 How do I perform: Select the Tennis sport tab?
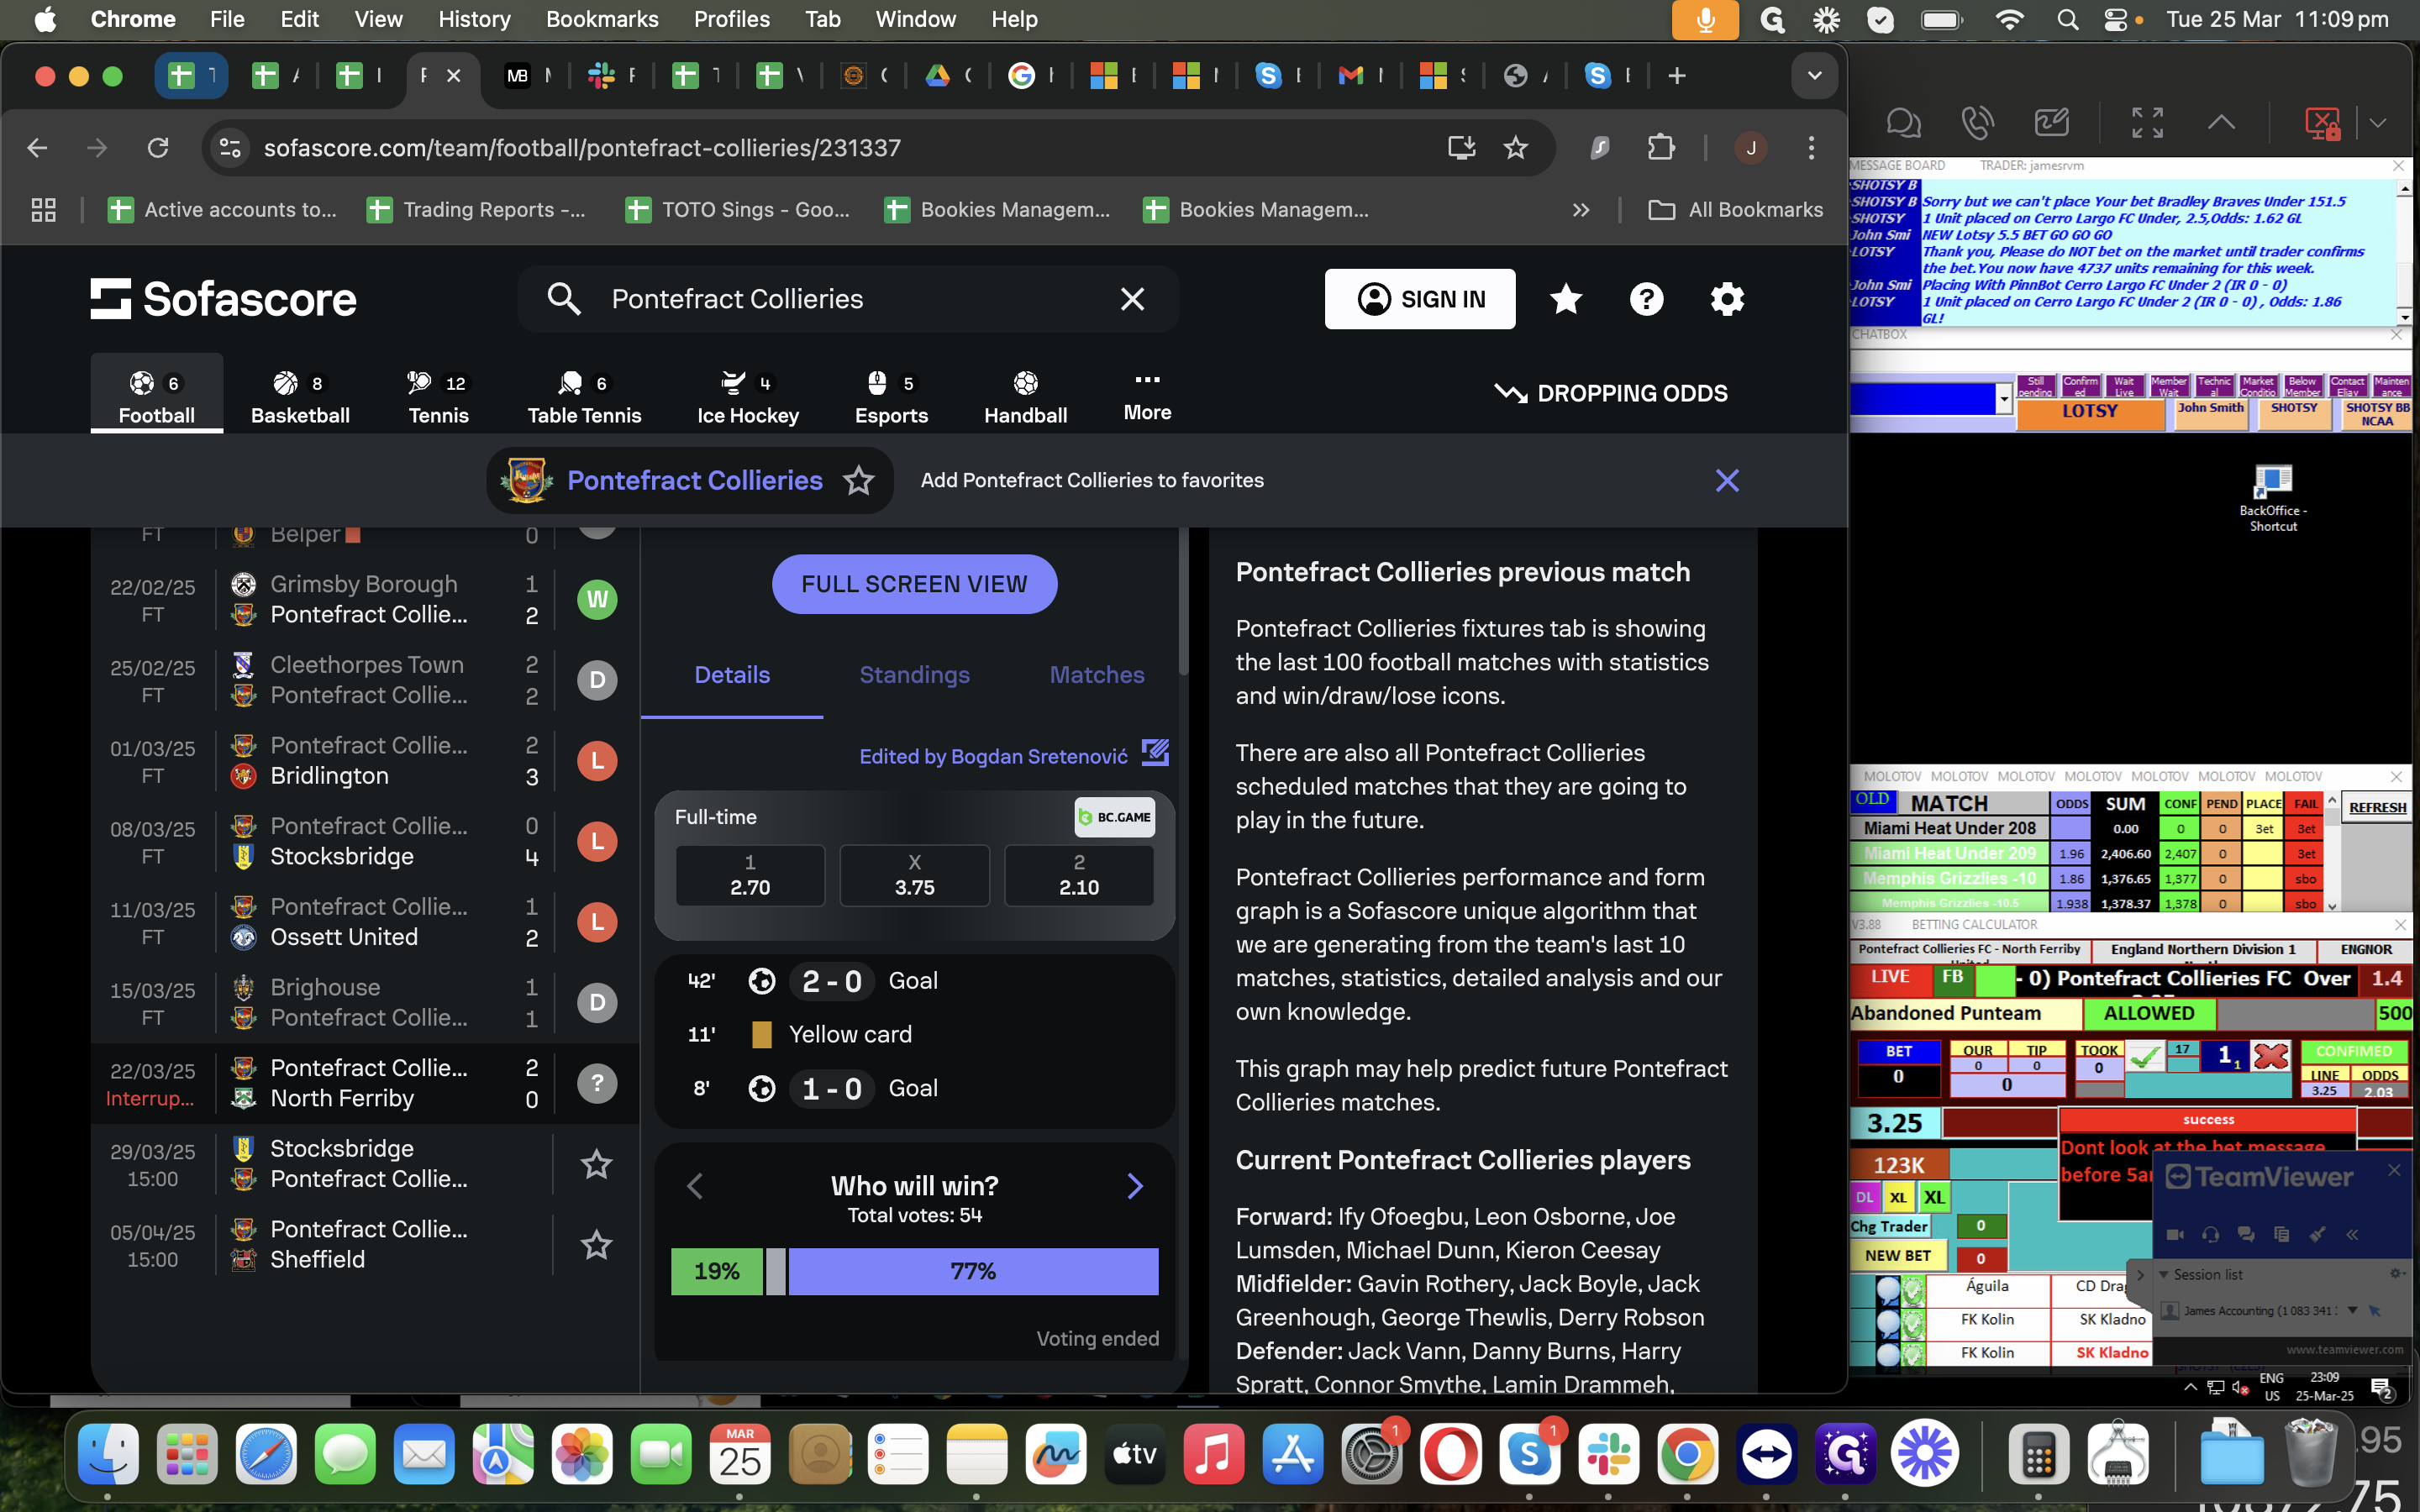(438, 397)
